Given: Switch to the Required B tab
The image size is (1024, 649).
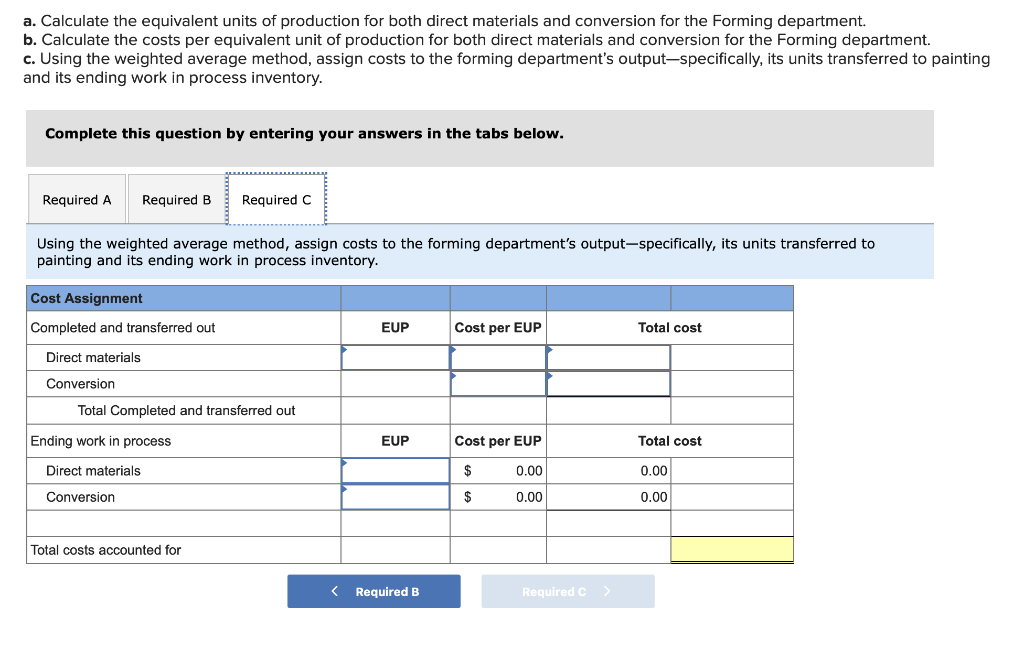Looking at the screenshot, I should pyautogui.click(x=176, y=198).
